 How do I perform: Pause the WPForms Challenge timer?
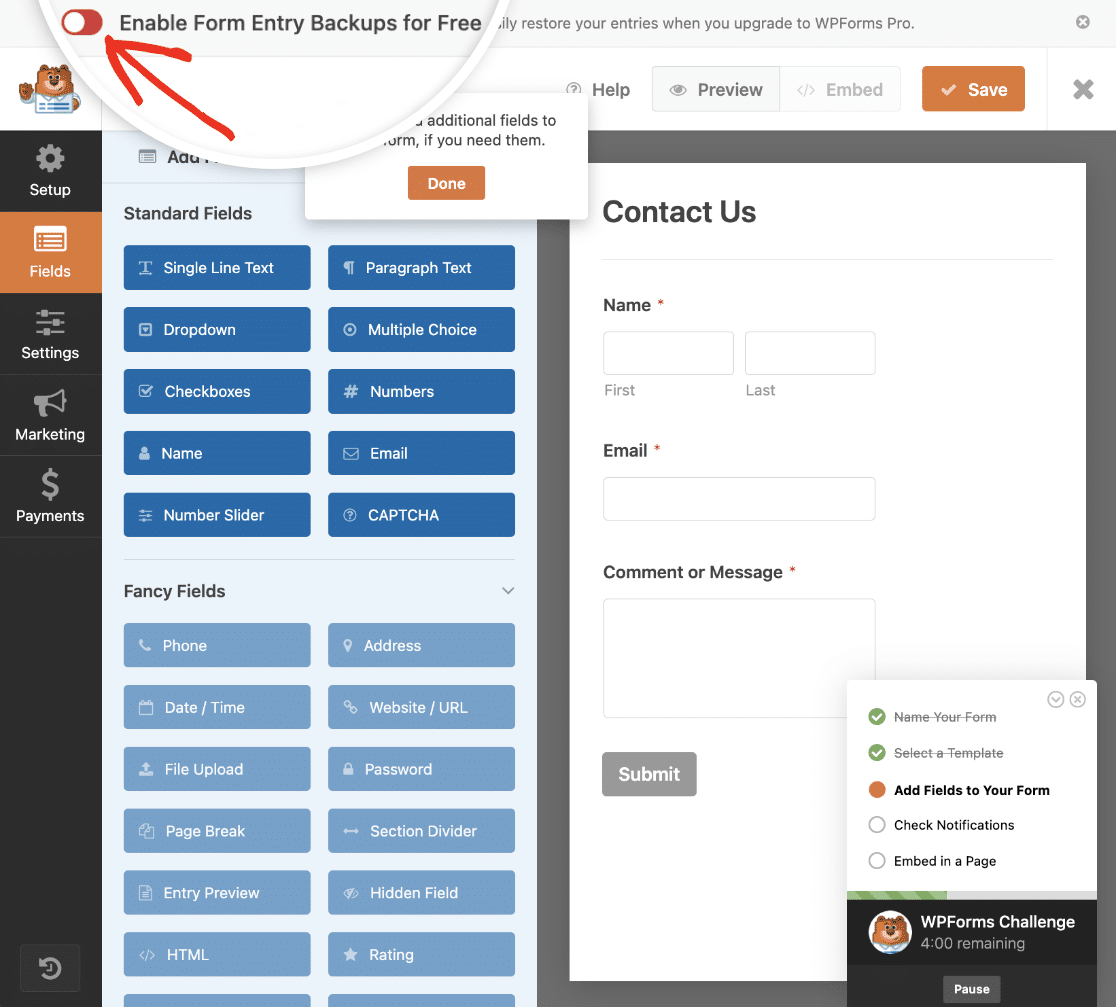[972, 989]
